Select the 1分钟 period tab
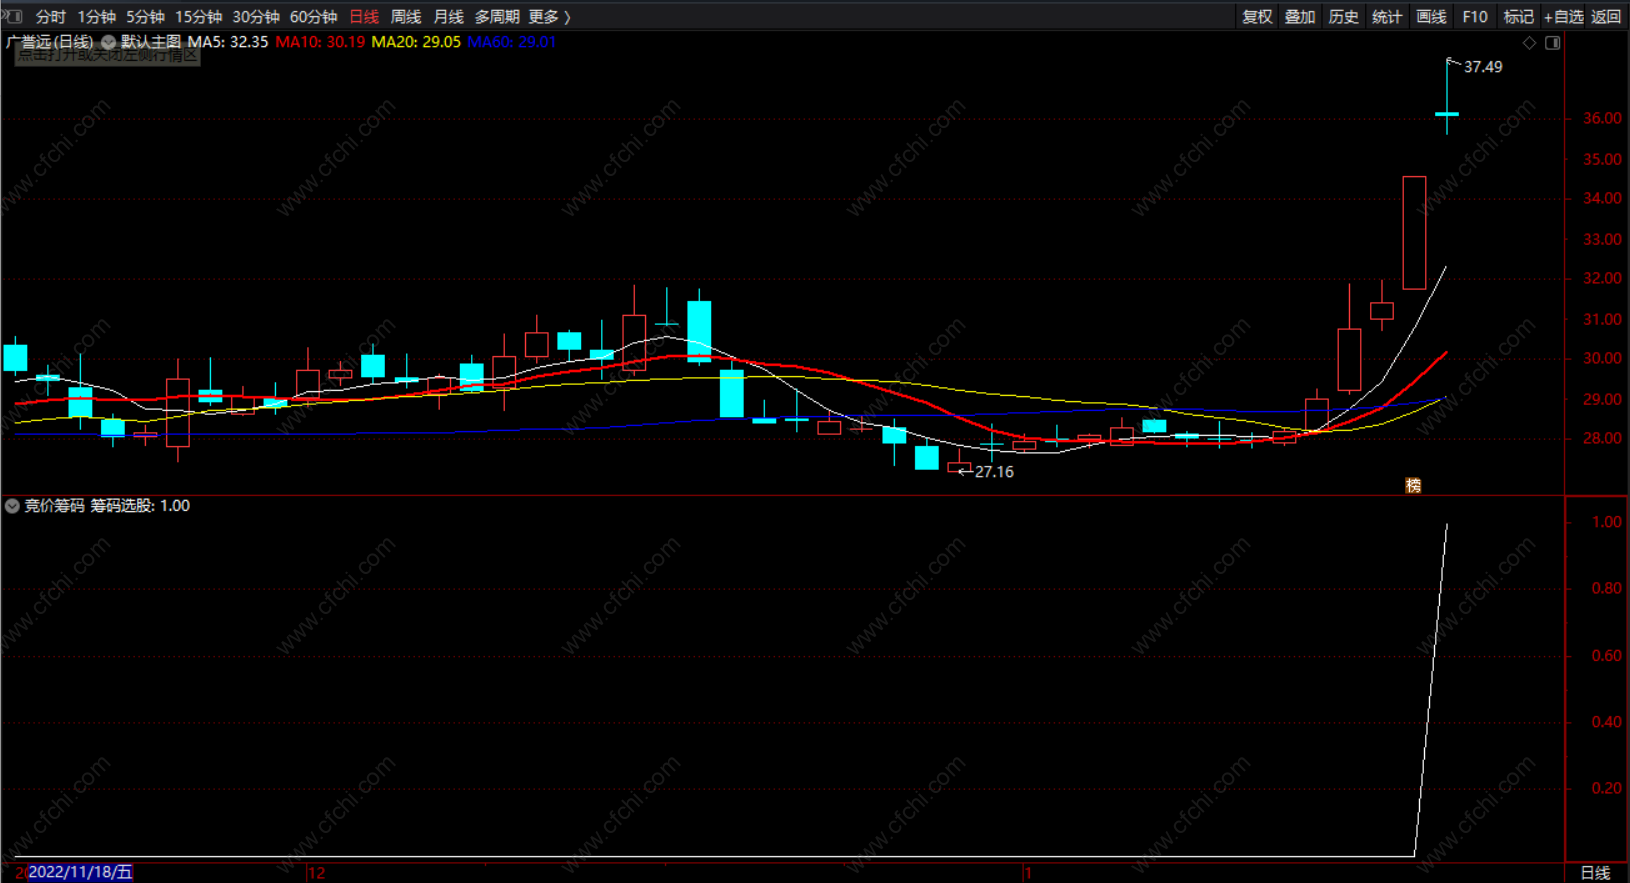1630x883 pixels. point(97,17)
